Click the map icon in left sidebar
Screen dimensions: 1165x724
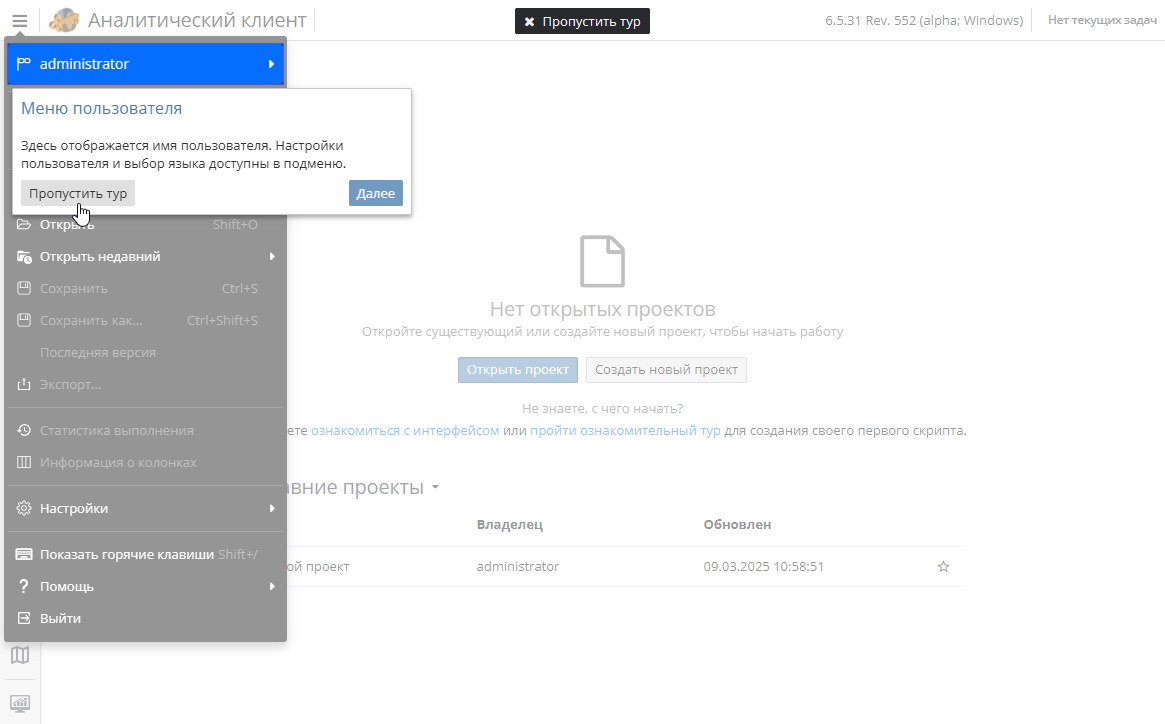20,655
